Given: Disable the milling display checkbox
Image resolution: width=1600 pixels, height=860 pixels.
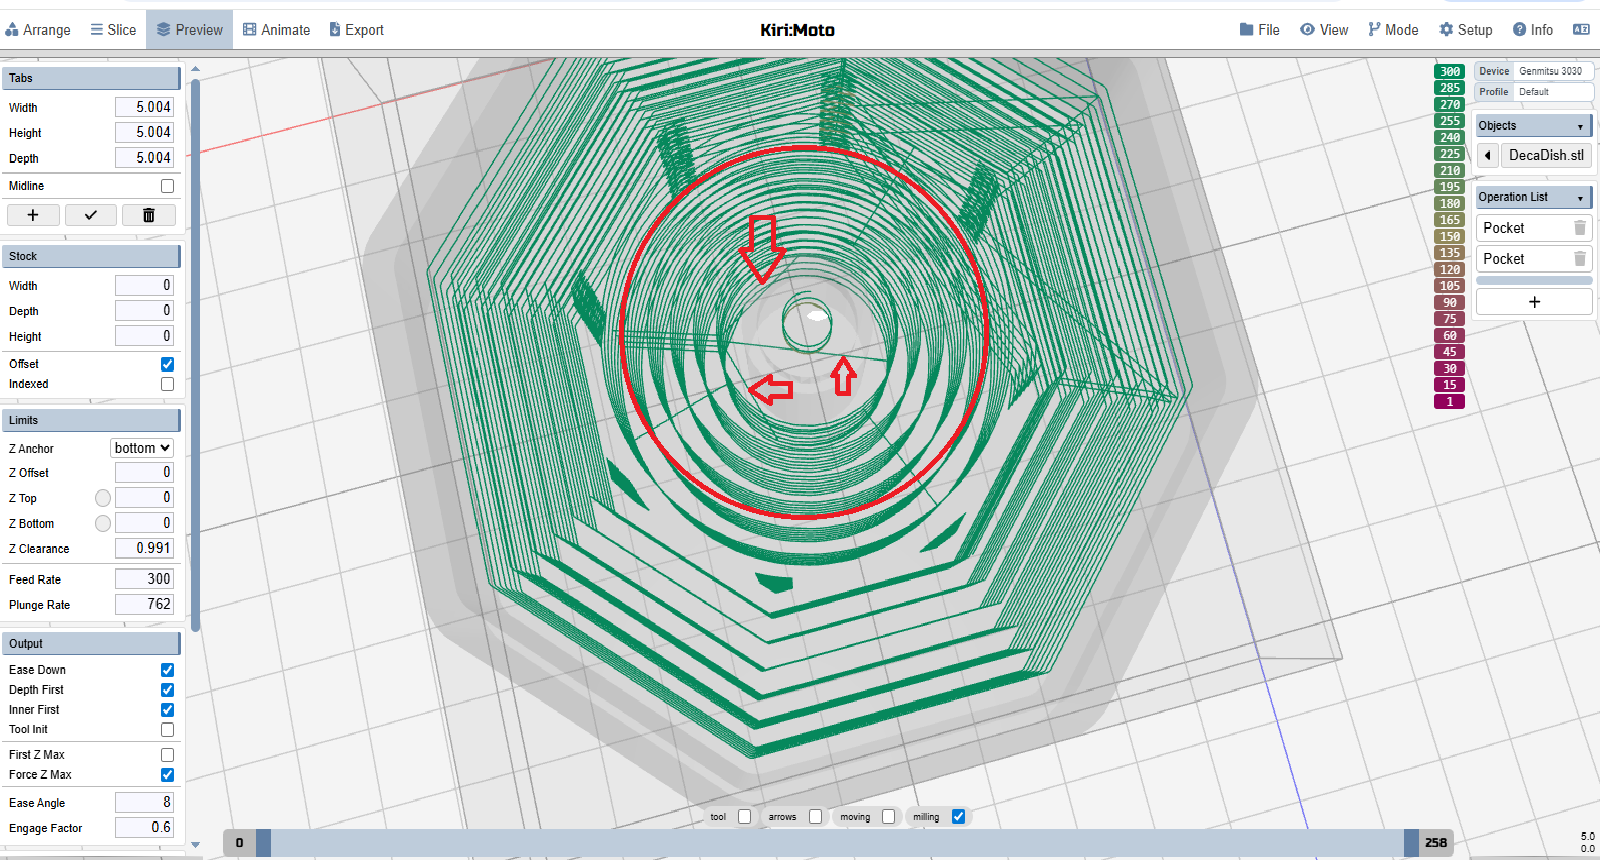Looking at the screenshot, I should point(958,817).
